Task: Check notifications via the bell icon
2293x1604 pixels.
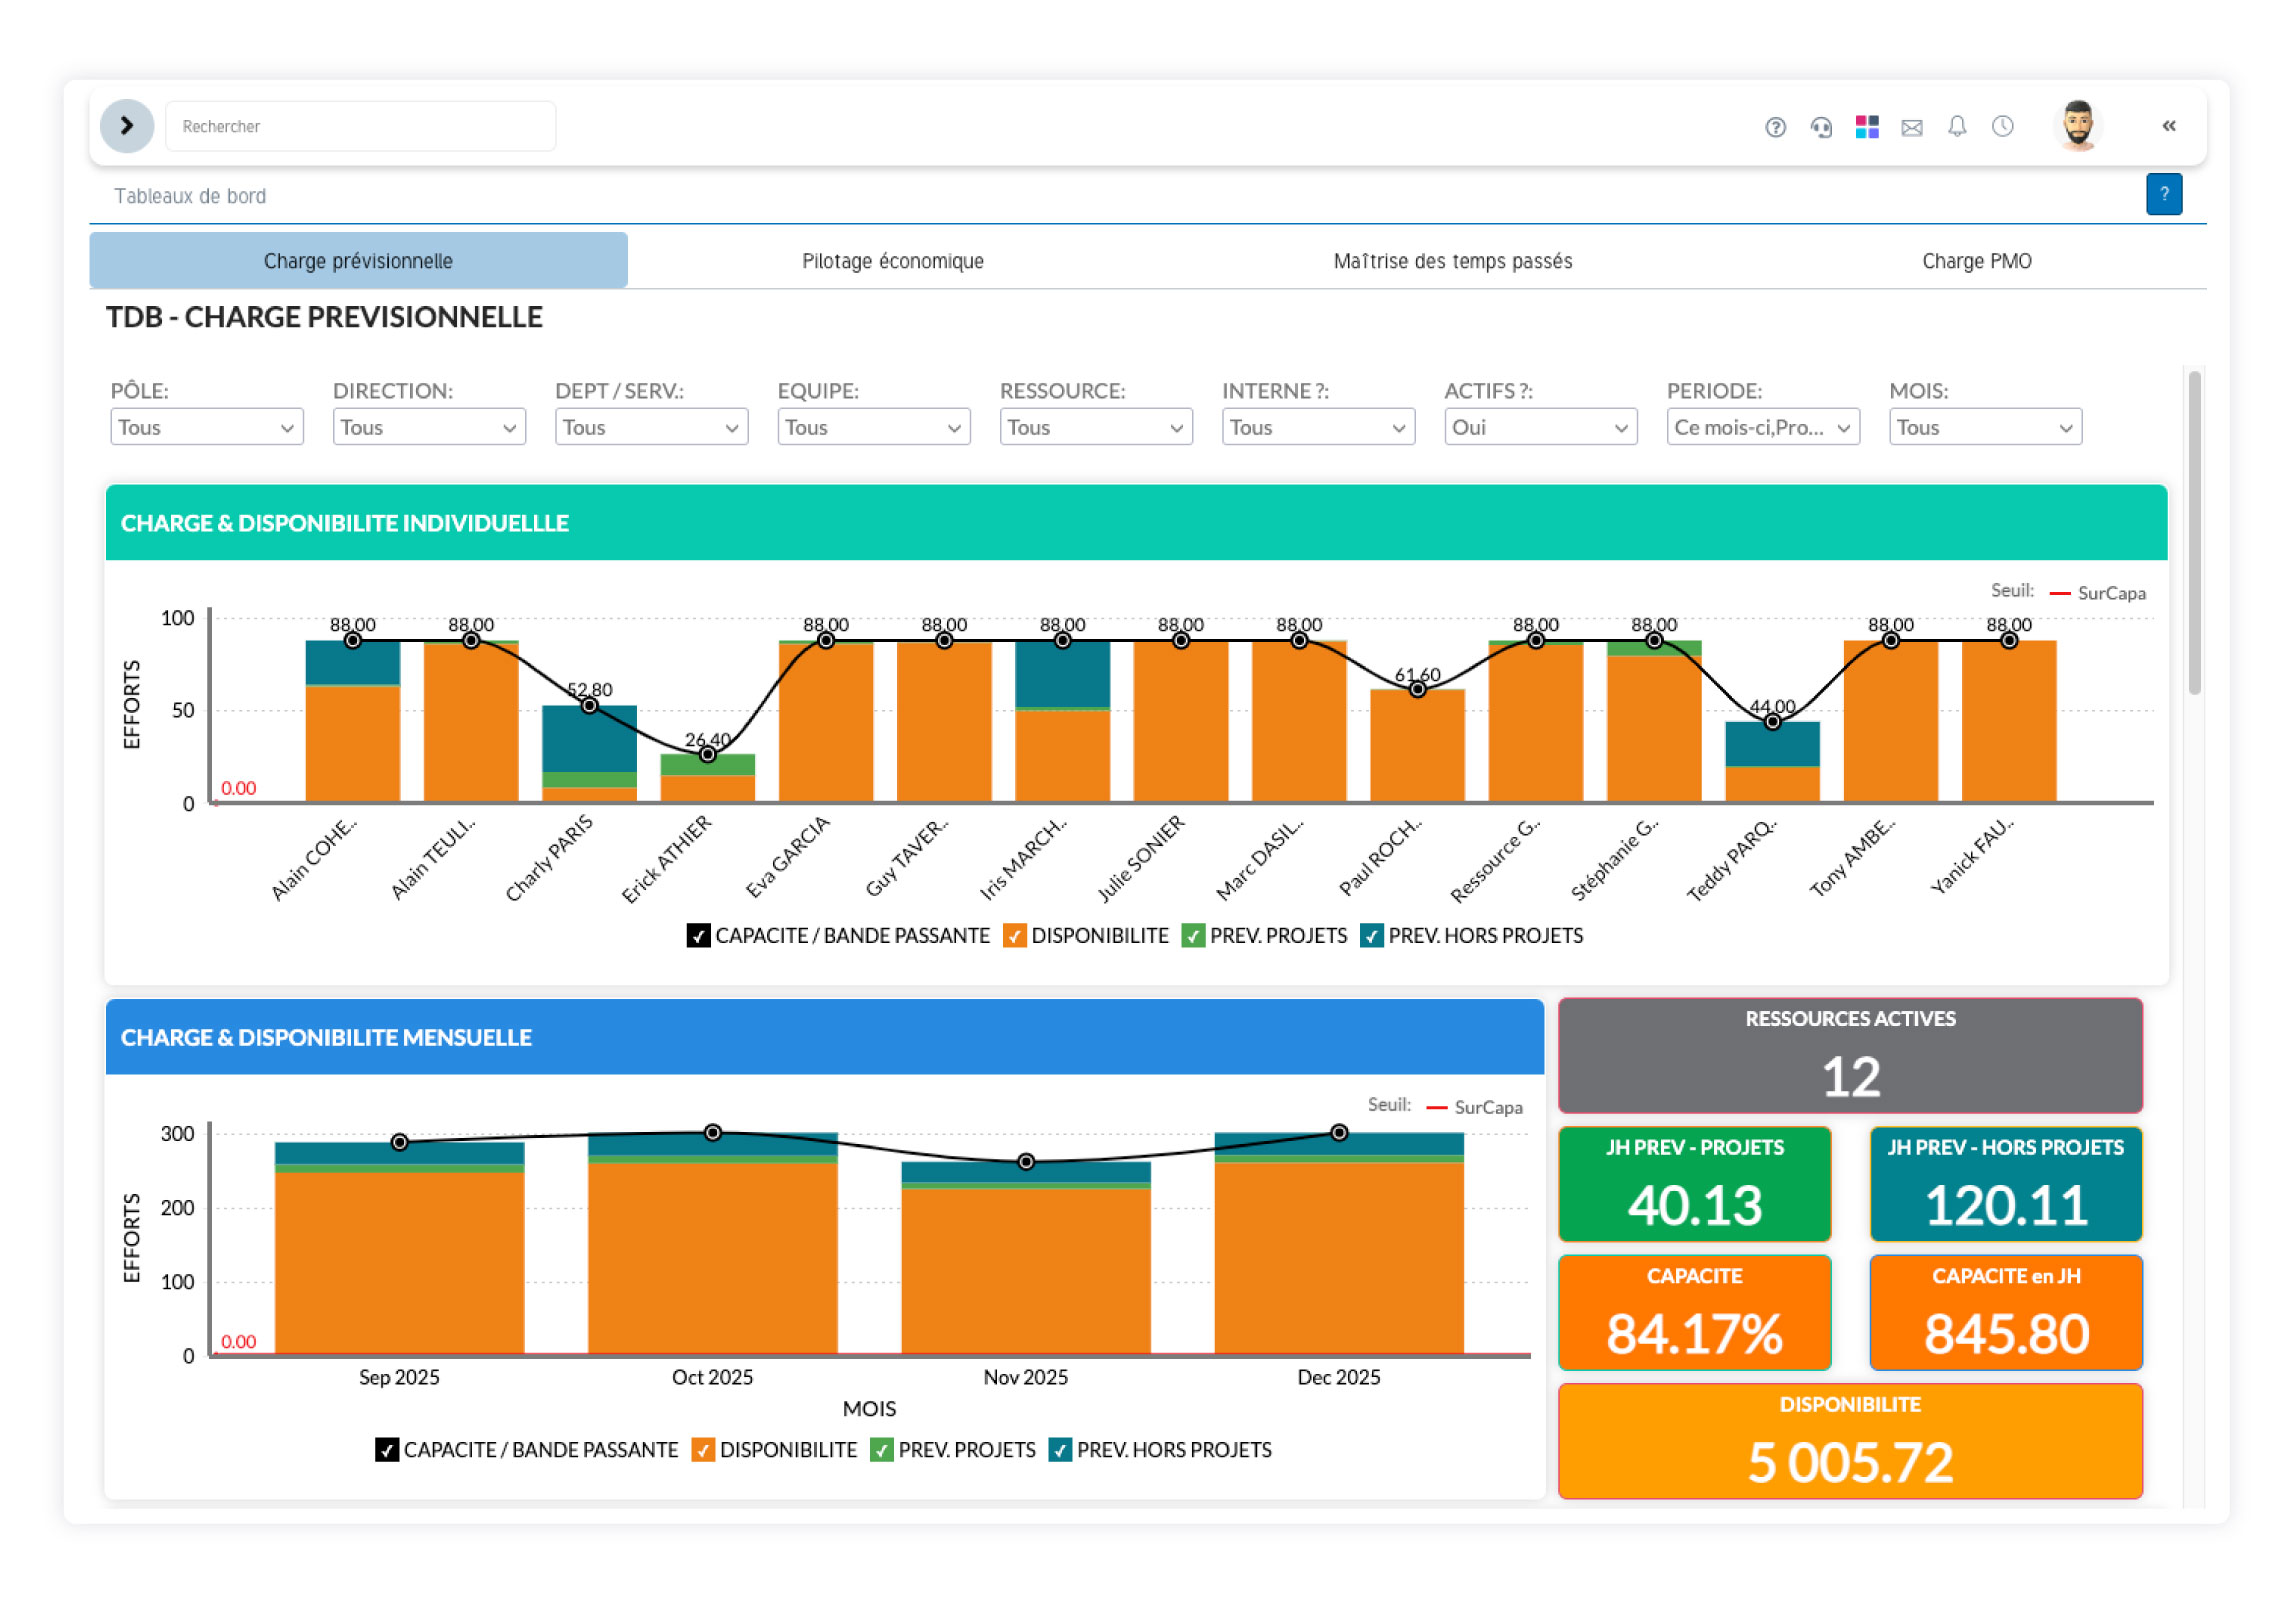Action: [x=1957, y=127]
